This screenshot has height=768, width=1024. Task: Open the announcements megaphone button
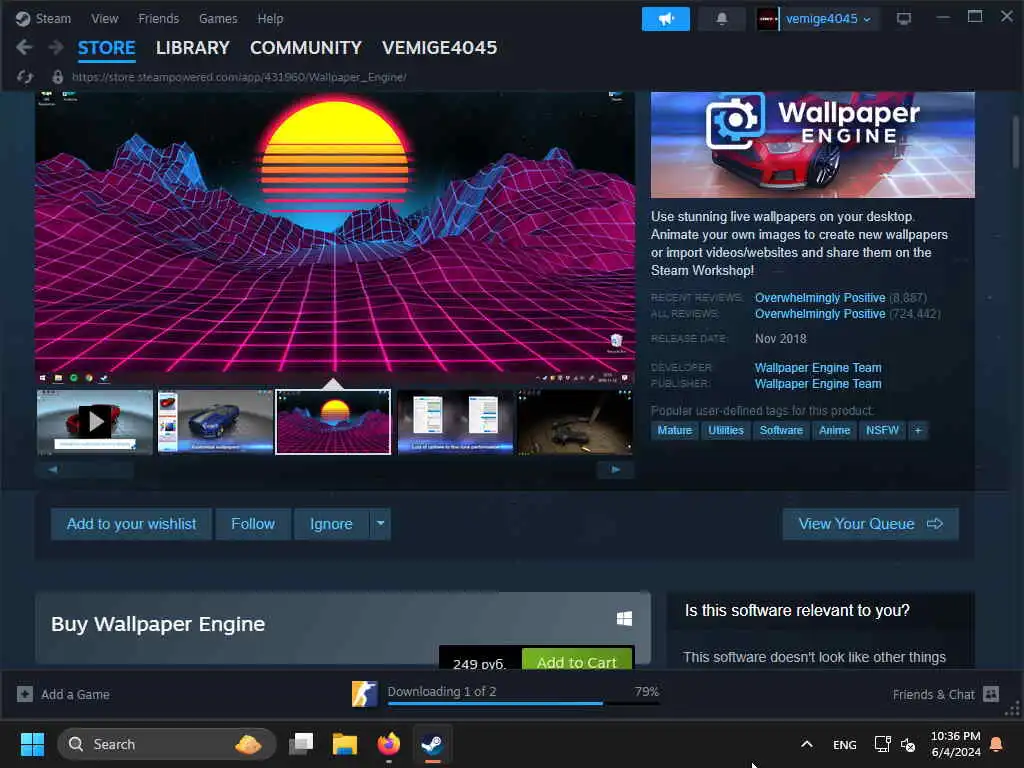point(665,19)
